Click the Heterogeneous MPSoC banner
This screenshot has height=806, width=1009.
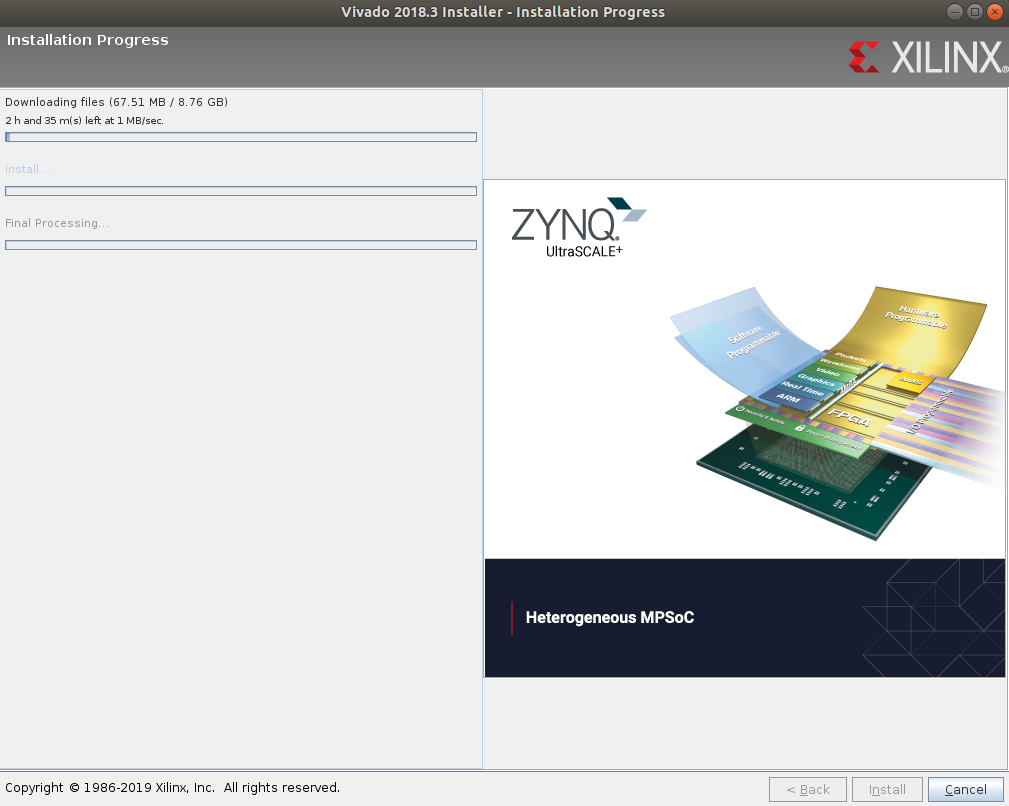[610, 617]
